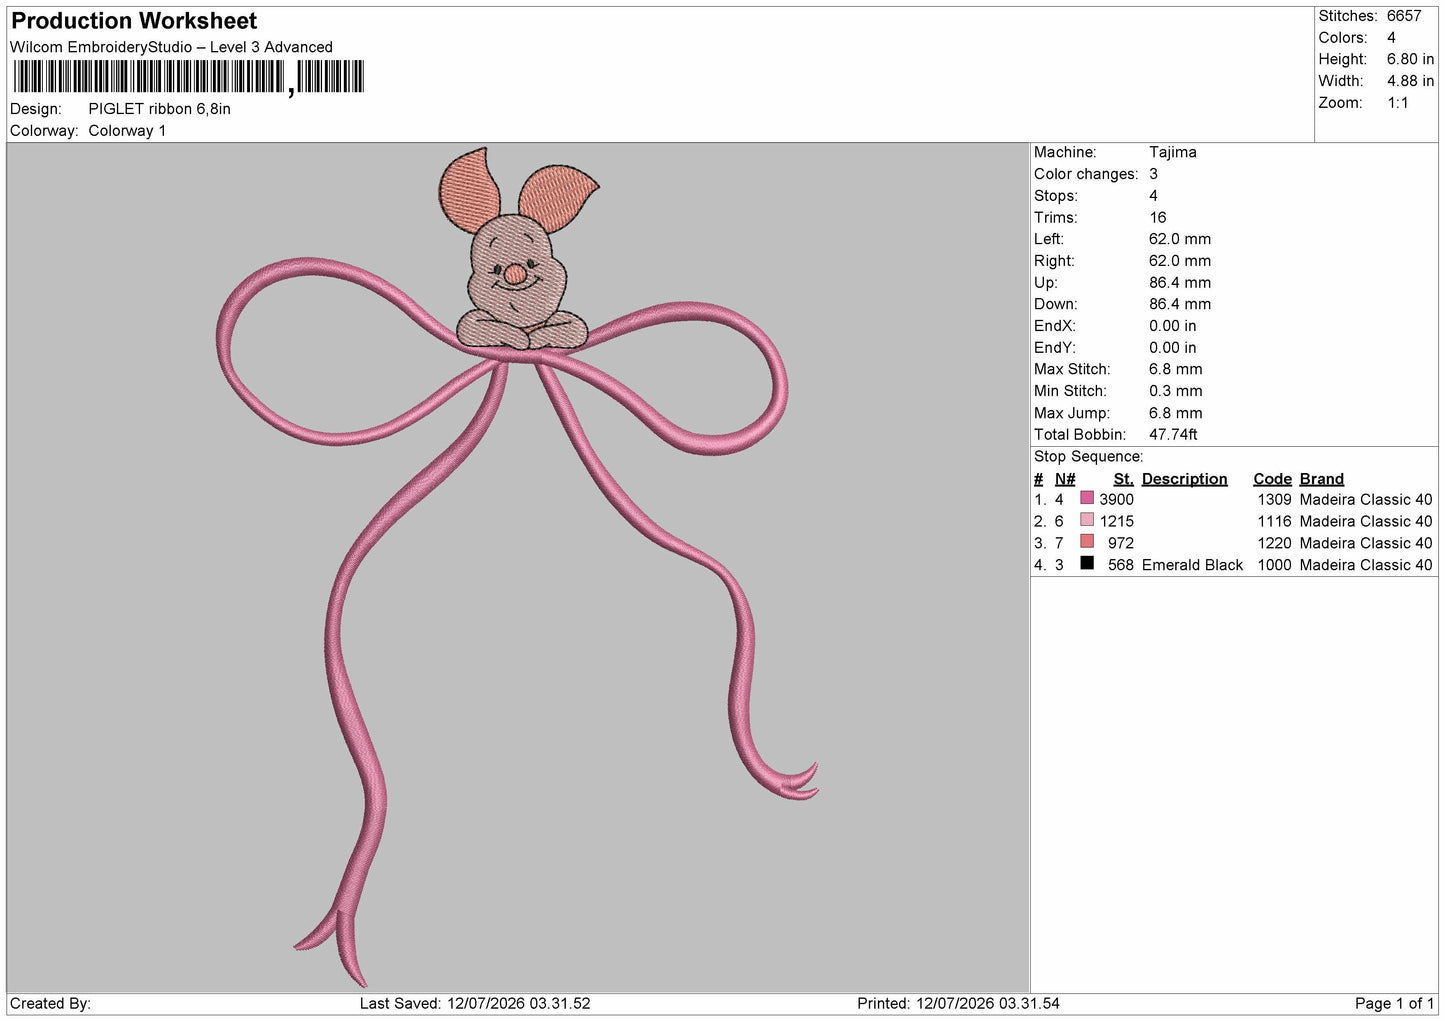Click the EndX value 0.00 in
Viewport: 1445px width, 1021px height.
pyautogui.click(x=1172, y=326)
